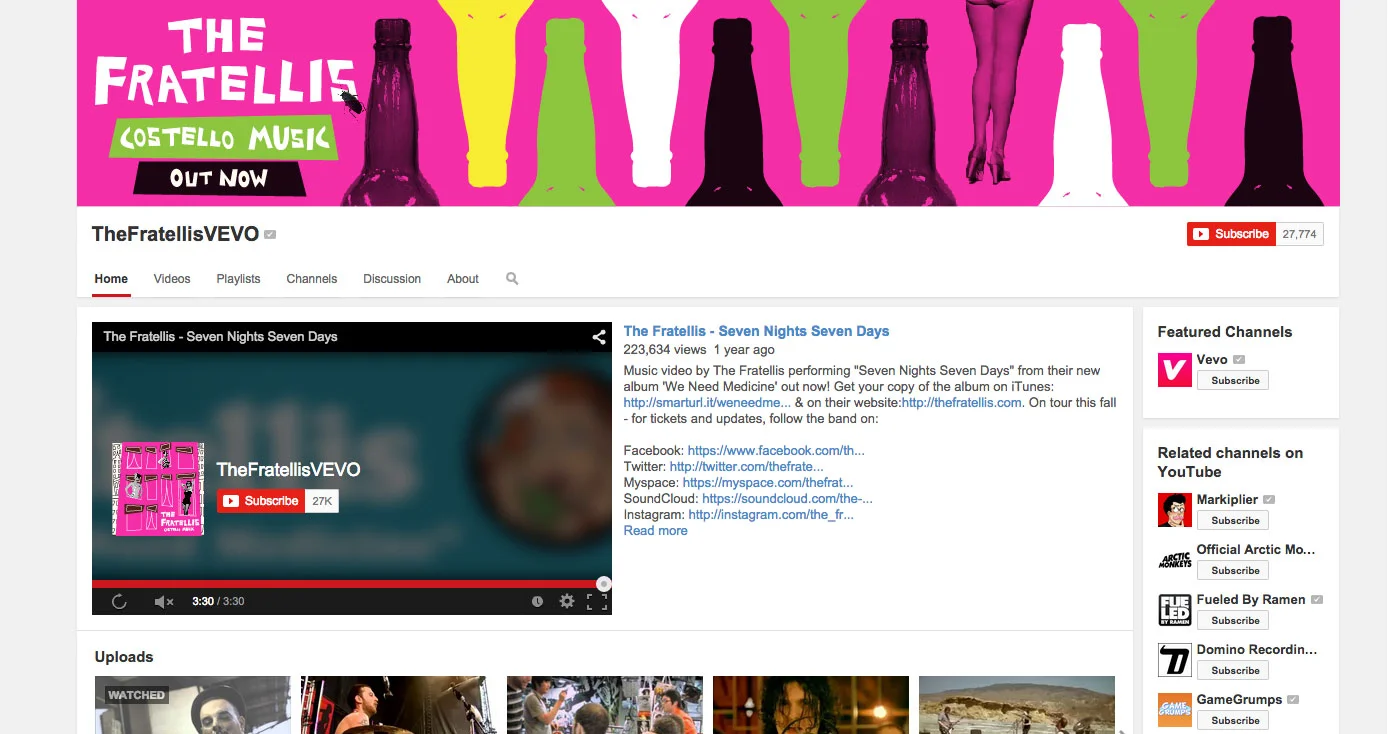1388x734 pixels.
Task: Subscribe to Markiplier
Action: tap(1233, 521)
